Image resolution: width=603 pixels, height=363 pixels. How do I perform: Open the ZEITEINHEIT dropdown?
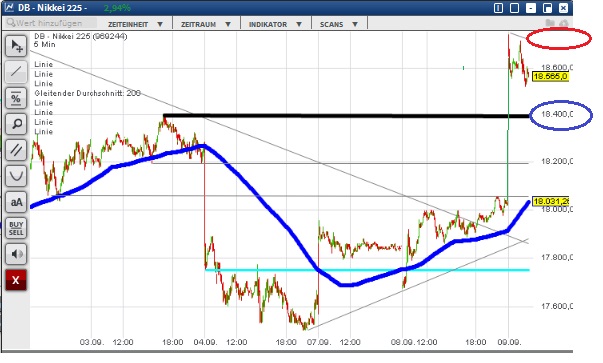pyautogui.click(x=135, y=24)
